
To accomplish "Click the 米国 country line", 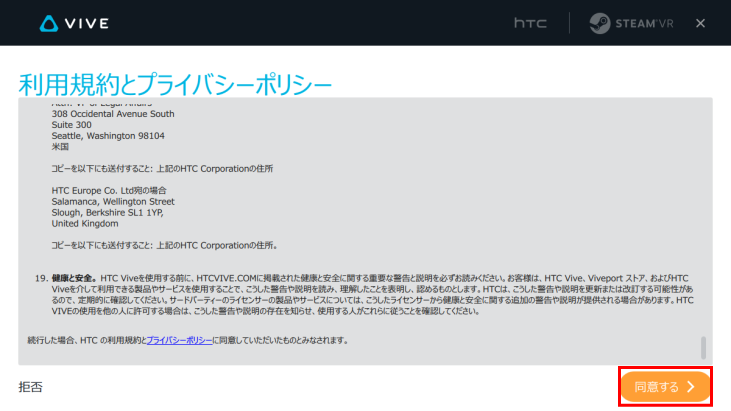I will (60, 147).
